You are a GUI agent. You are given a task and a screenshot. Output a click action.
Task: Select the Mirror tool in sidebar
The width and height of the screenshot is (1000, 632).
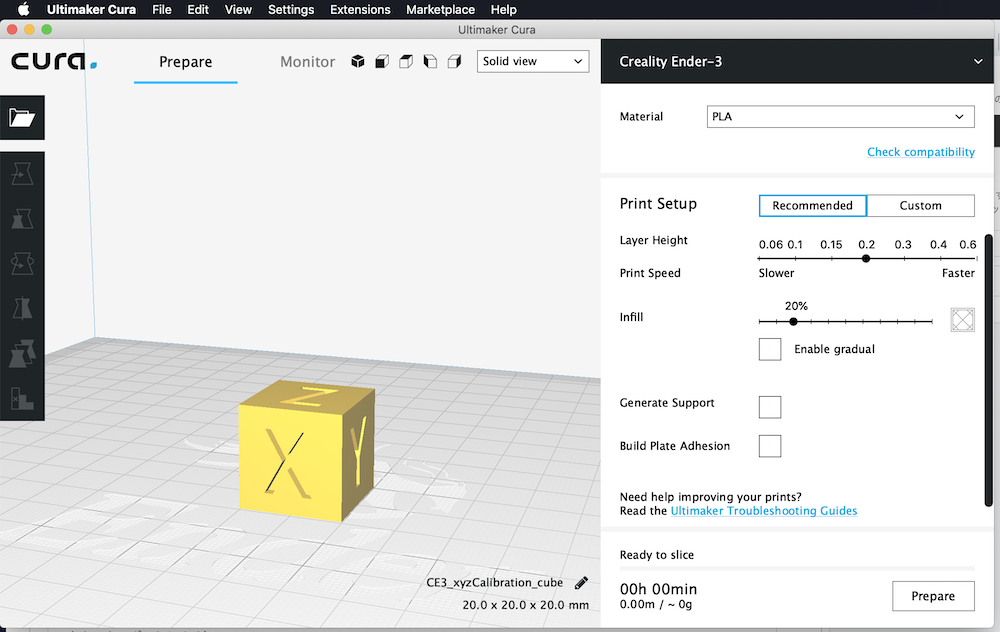click(x=22, y=308)
